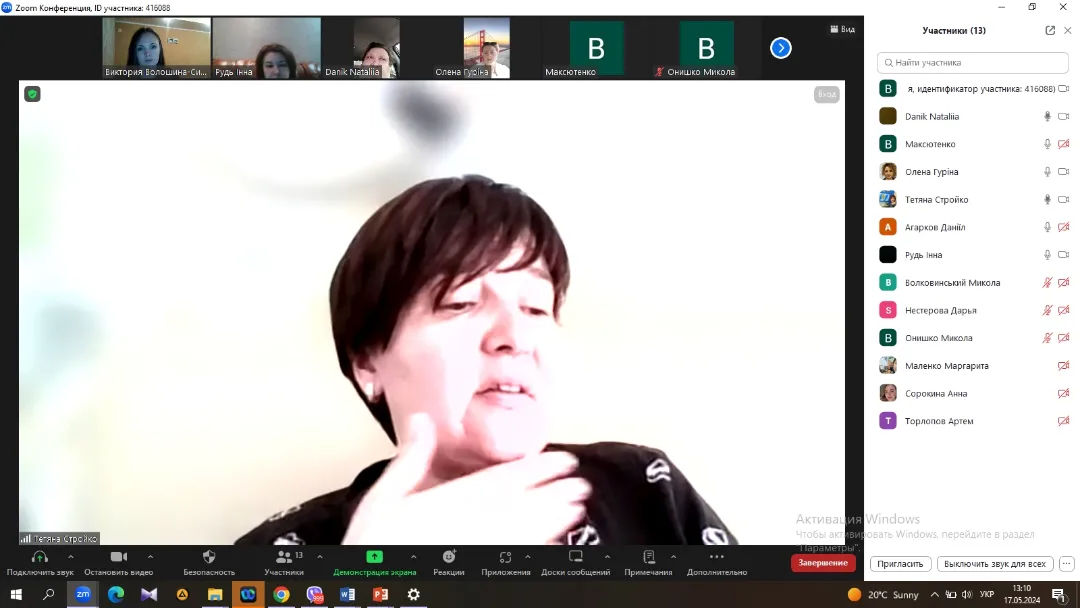
Task: Pop out the participants panel
Action: pyautogui.click(x=1050, y=30)
